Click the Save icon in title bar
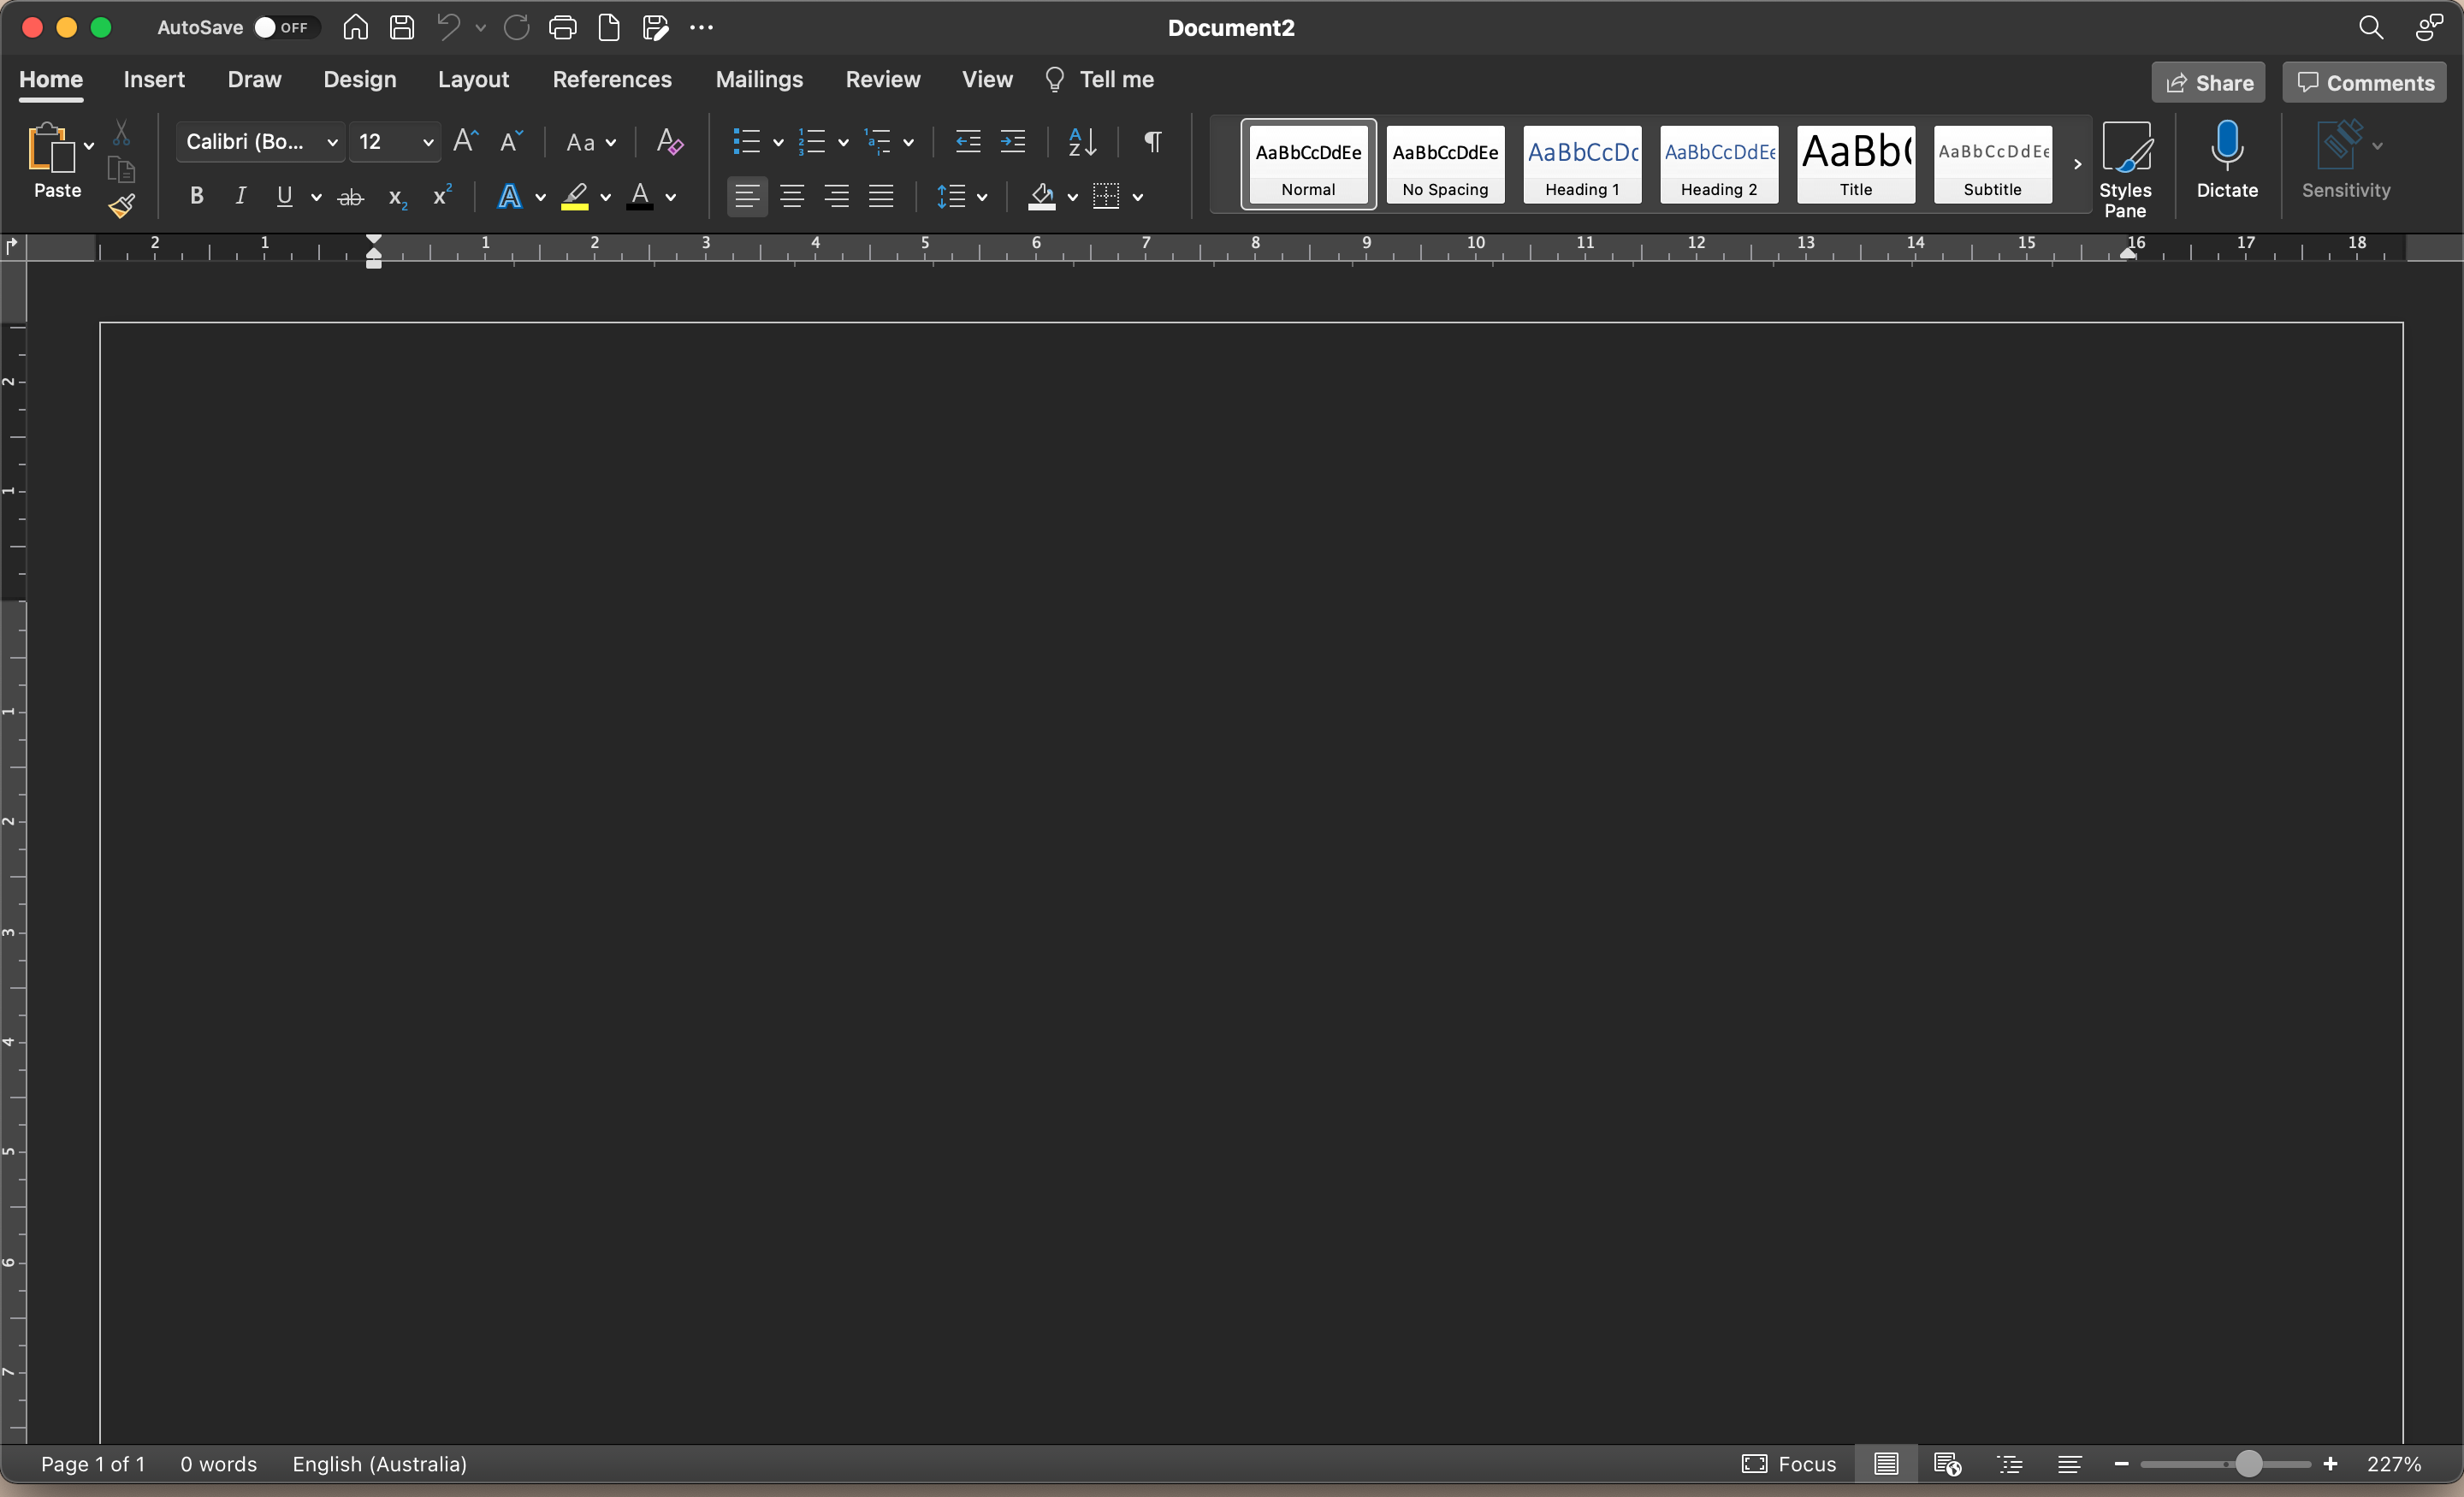The height and width of the screenshot is (1497, 2464). point(402,27)
